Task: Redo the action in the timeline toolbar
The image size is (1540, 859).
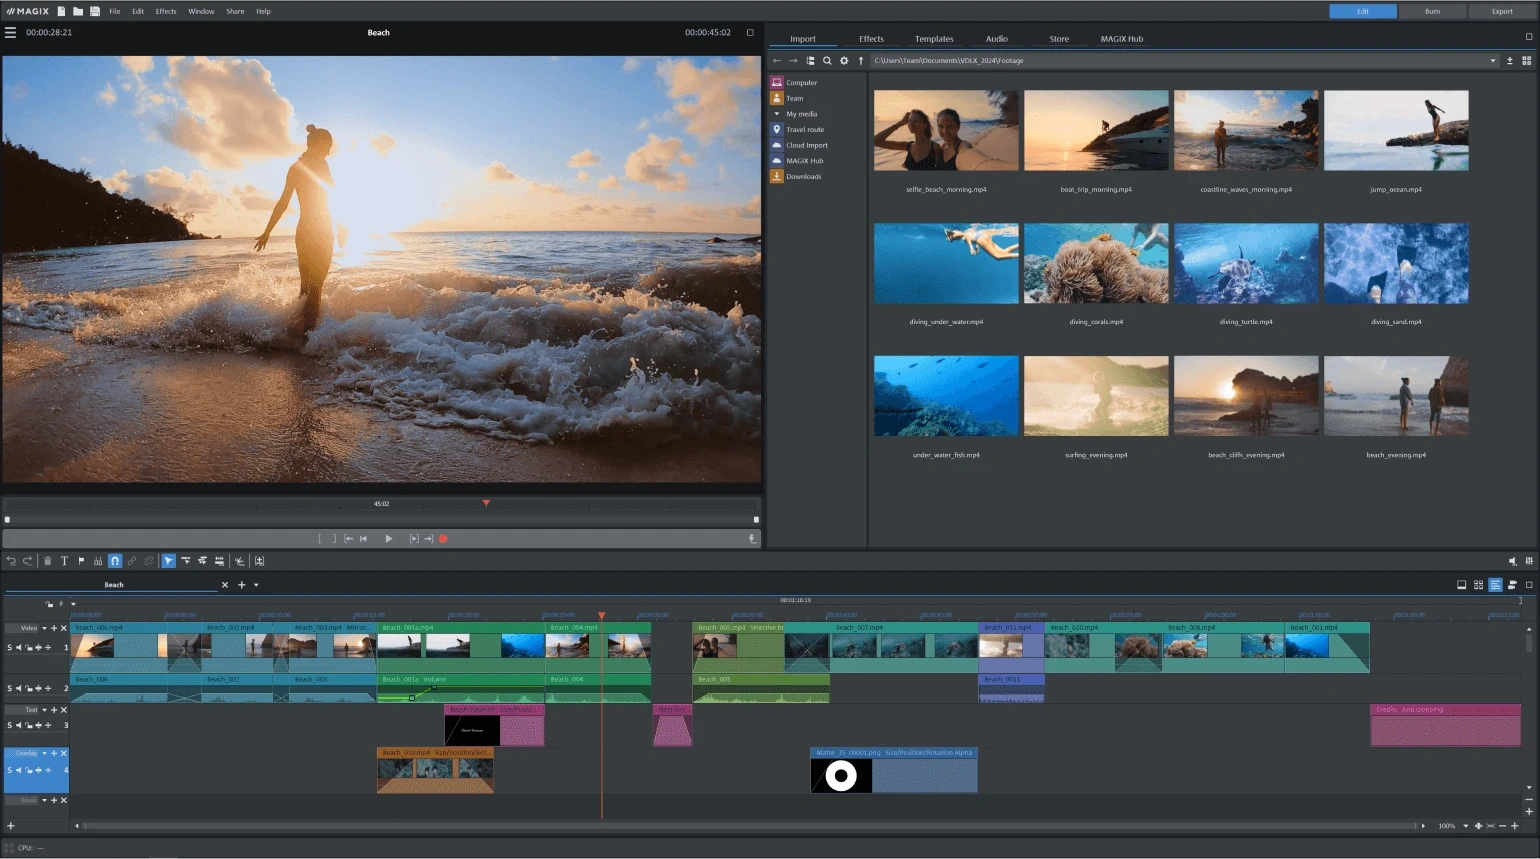Action: 28,562
